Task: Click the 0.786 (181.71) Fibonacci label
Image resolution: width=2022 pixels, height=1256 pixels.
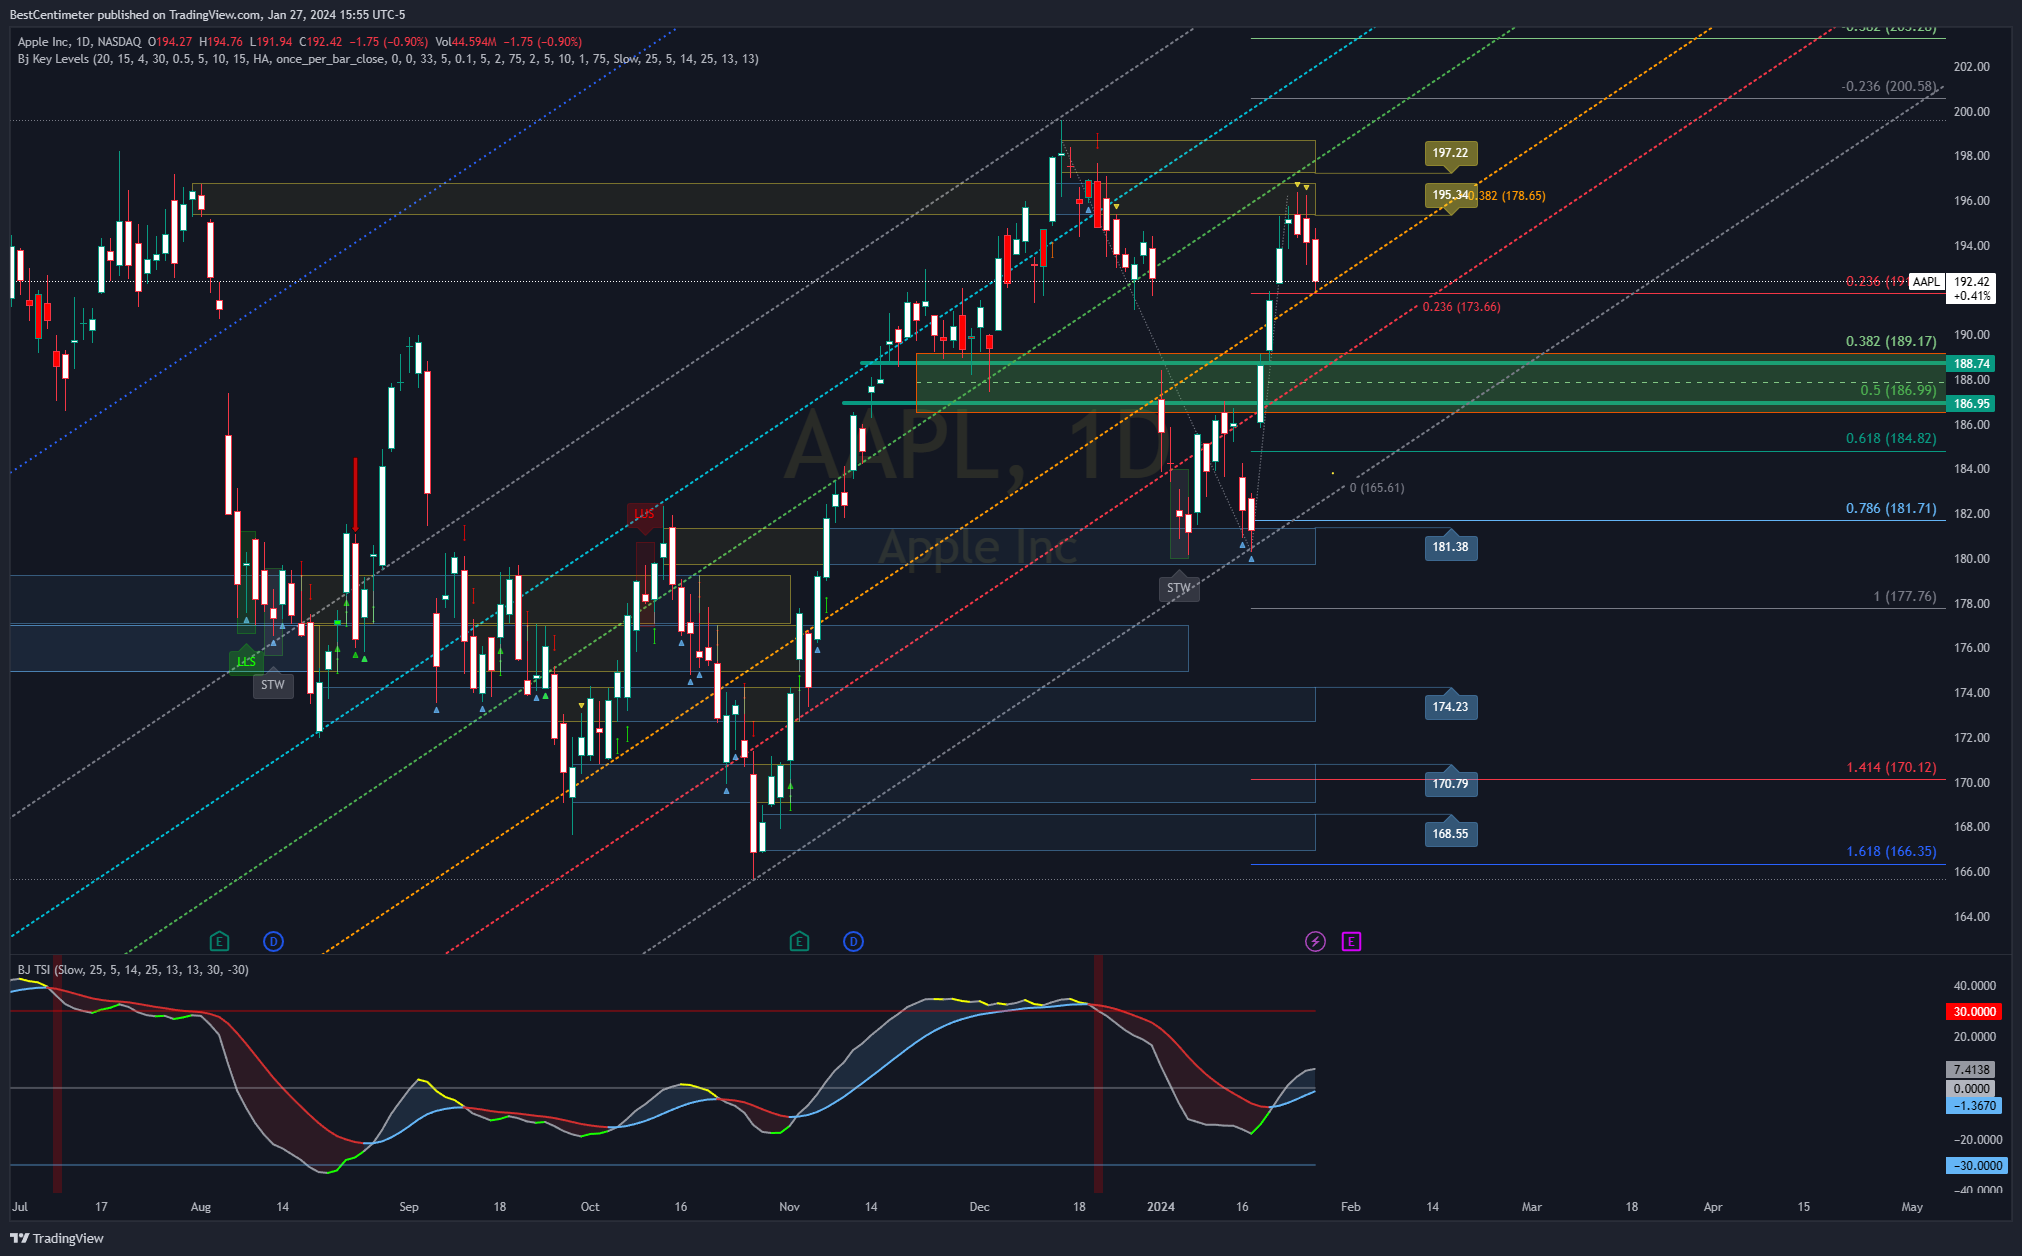Action: tap(1891, 508)
